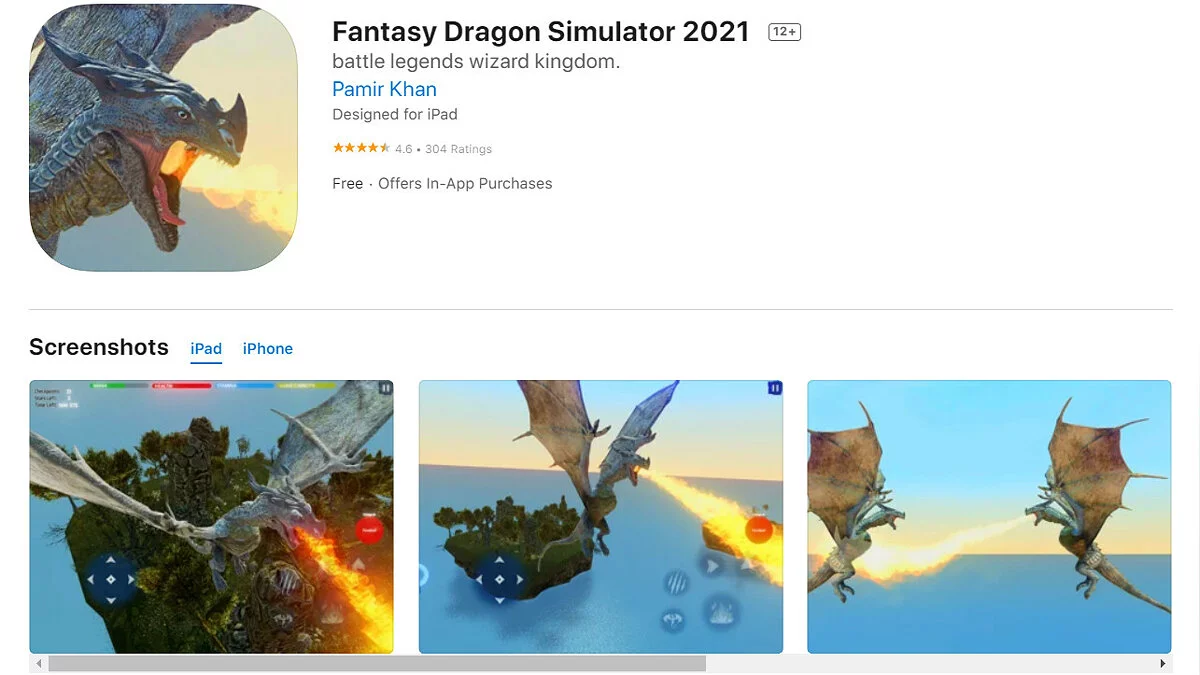Viewport: 1200px width, 675px height.
Task: Switch to the iPhone screenshots tab
Action: (x=268, y=348)
